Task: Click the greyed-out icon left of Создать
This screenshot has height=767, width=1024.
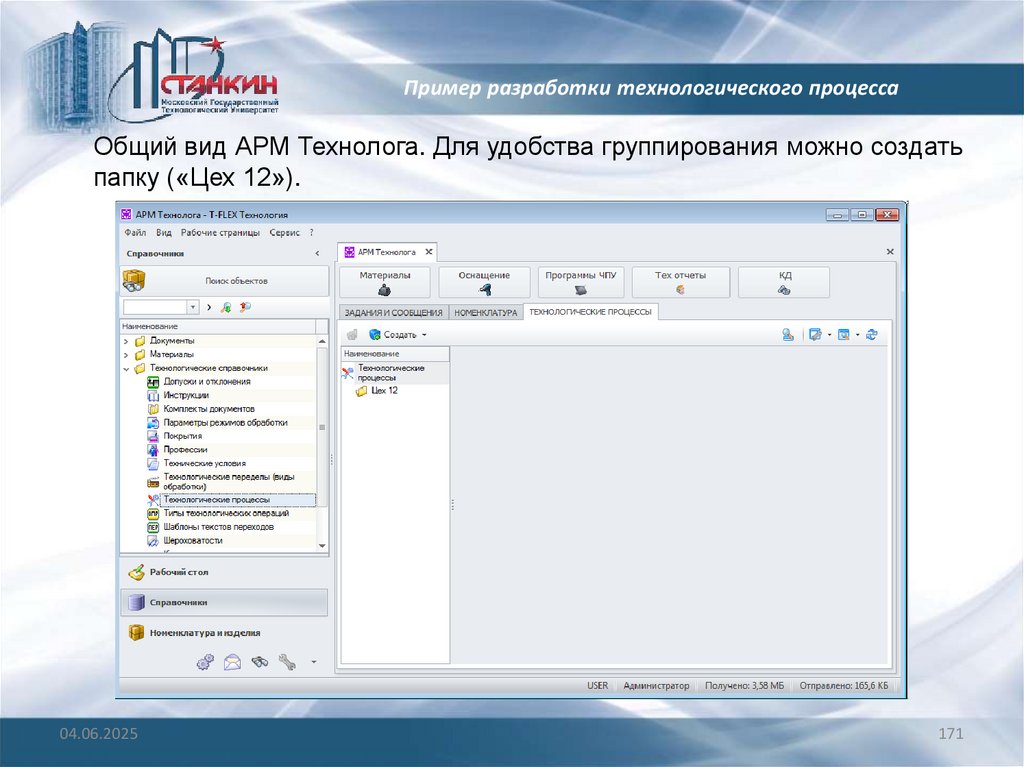Action: click(x=352, y=335)
